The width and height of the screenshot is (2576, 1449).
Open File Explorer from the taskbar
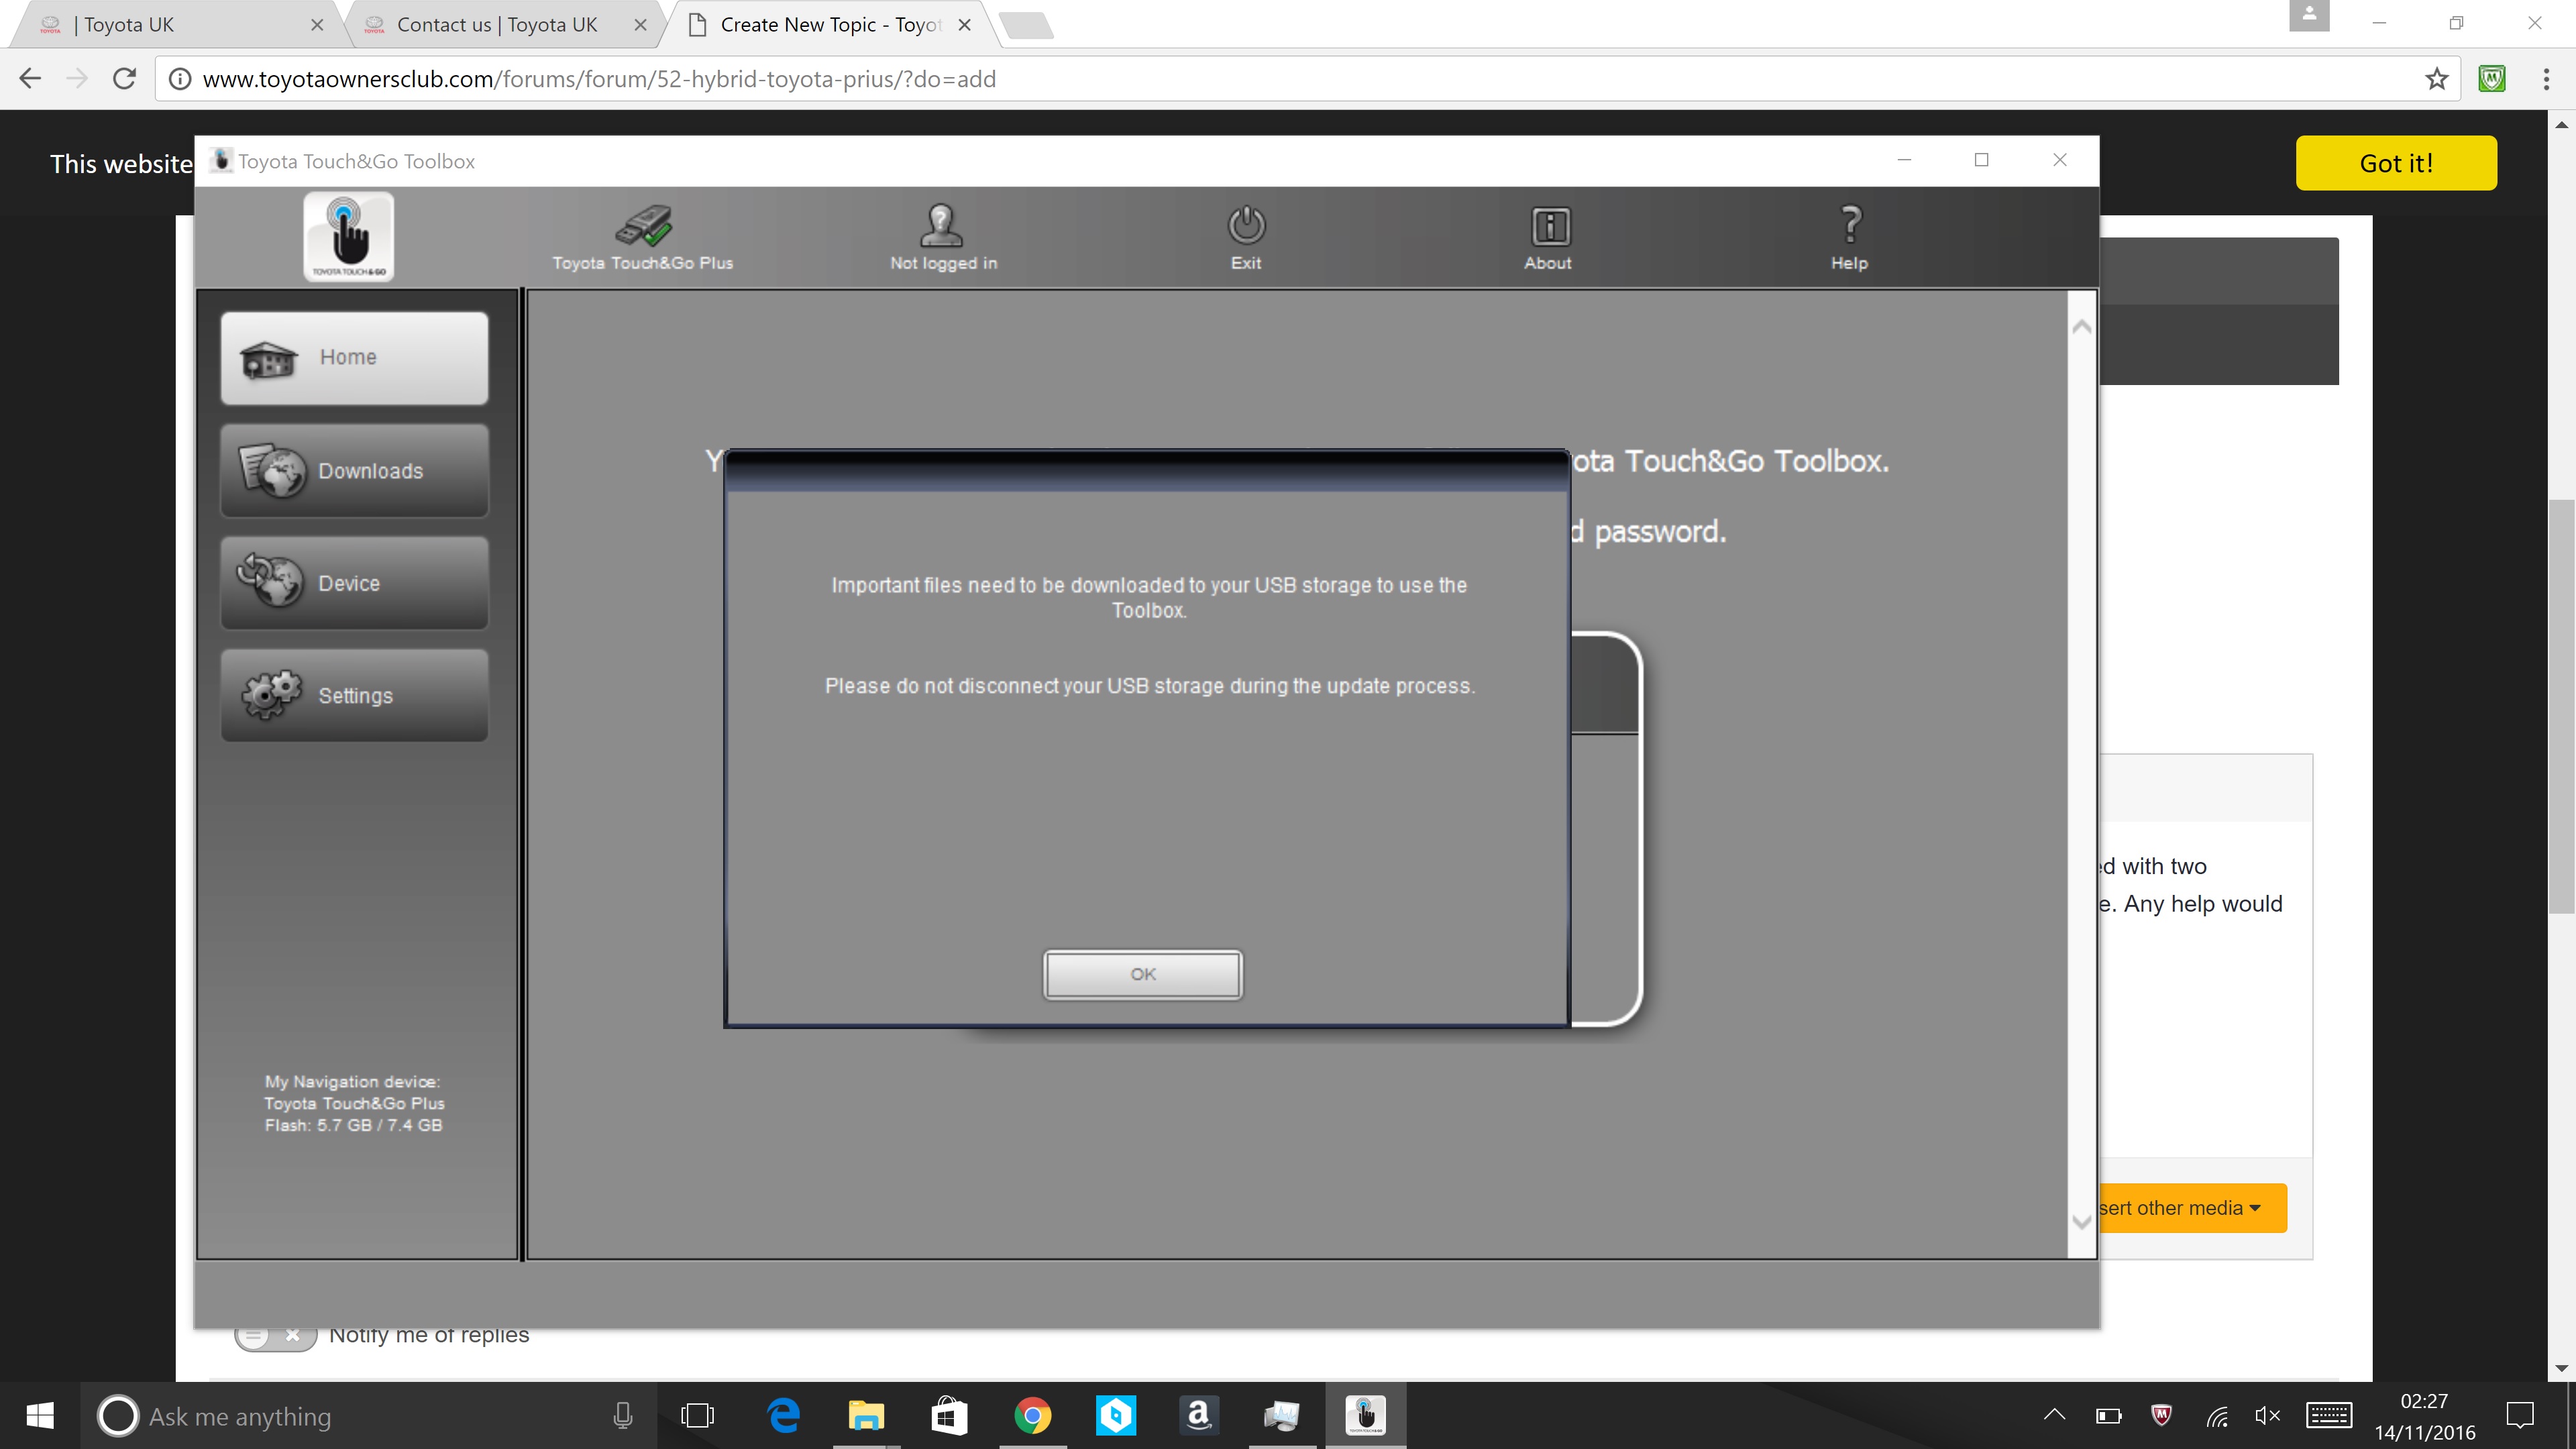click(866, 1416)
